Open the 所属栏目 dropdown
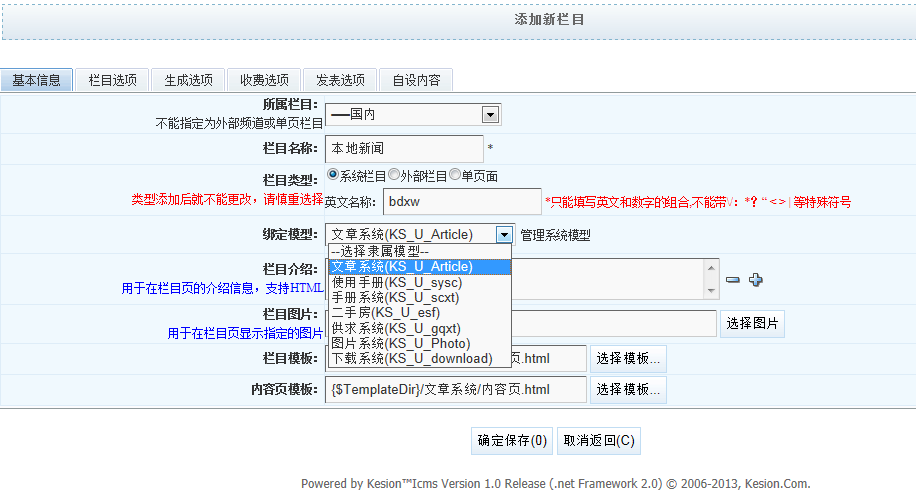Image resolution: width=916 pixels, height=502 pixels. [490, 115]
